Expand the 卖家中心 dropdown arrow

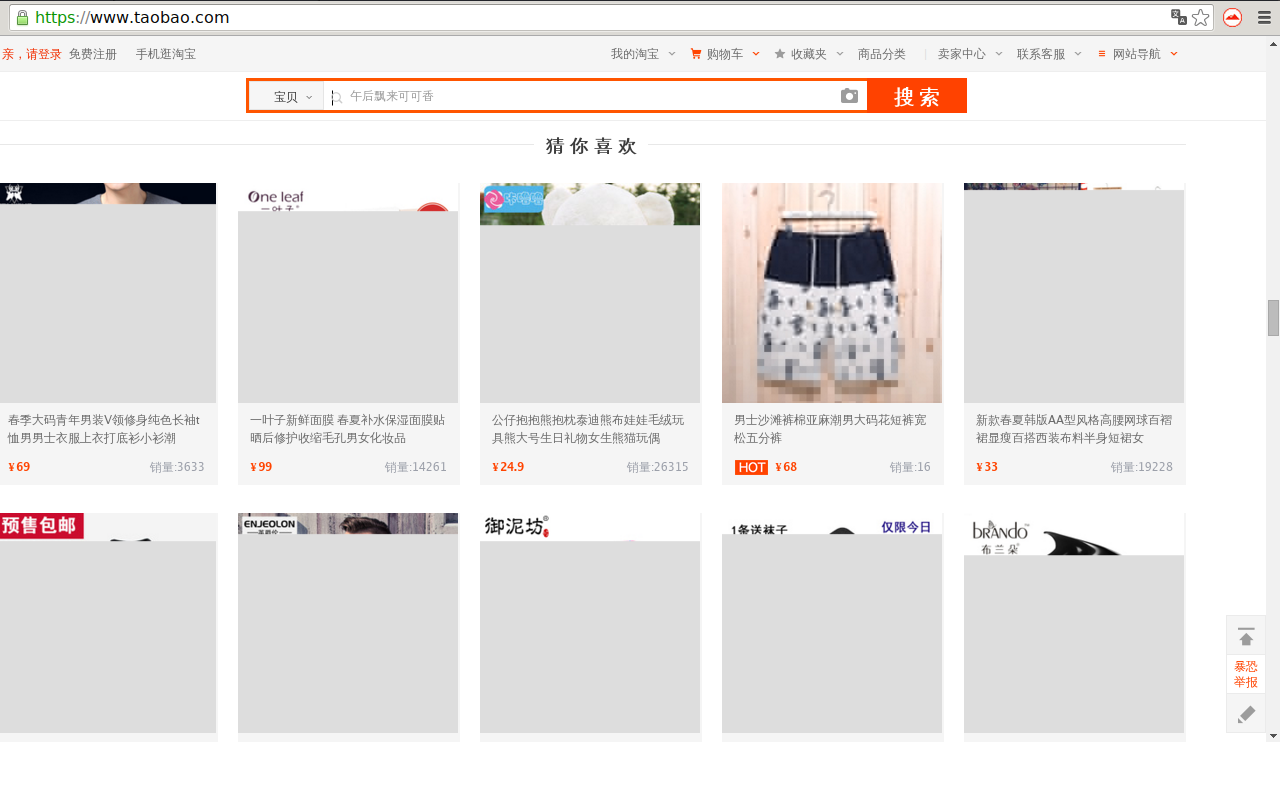click(x=999, y=54)
